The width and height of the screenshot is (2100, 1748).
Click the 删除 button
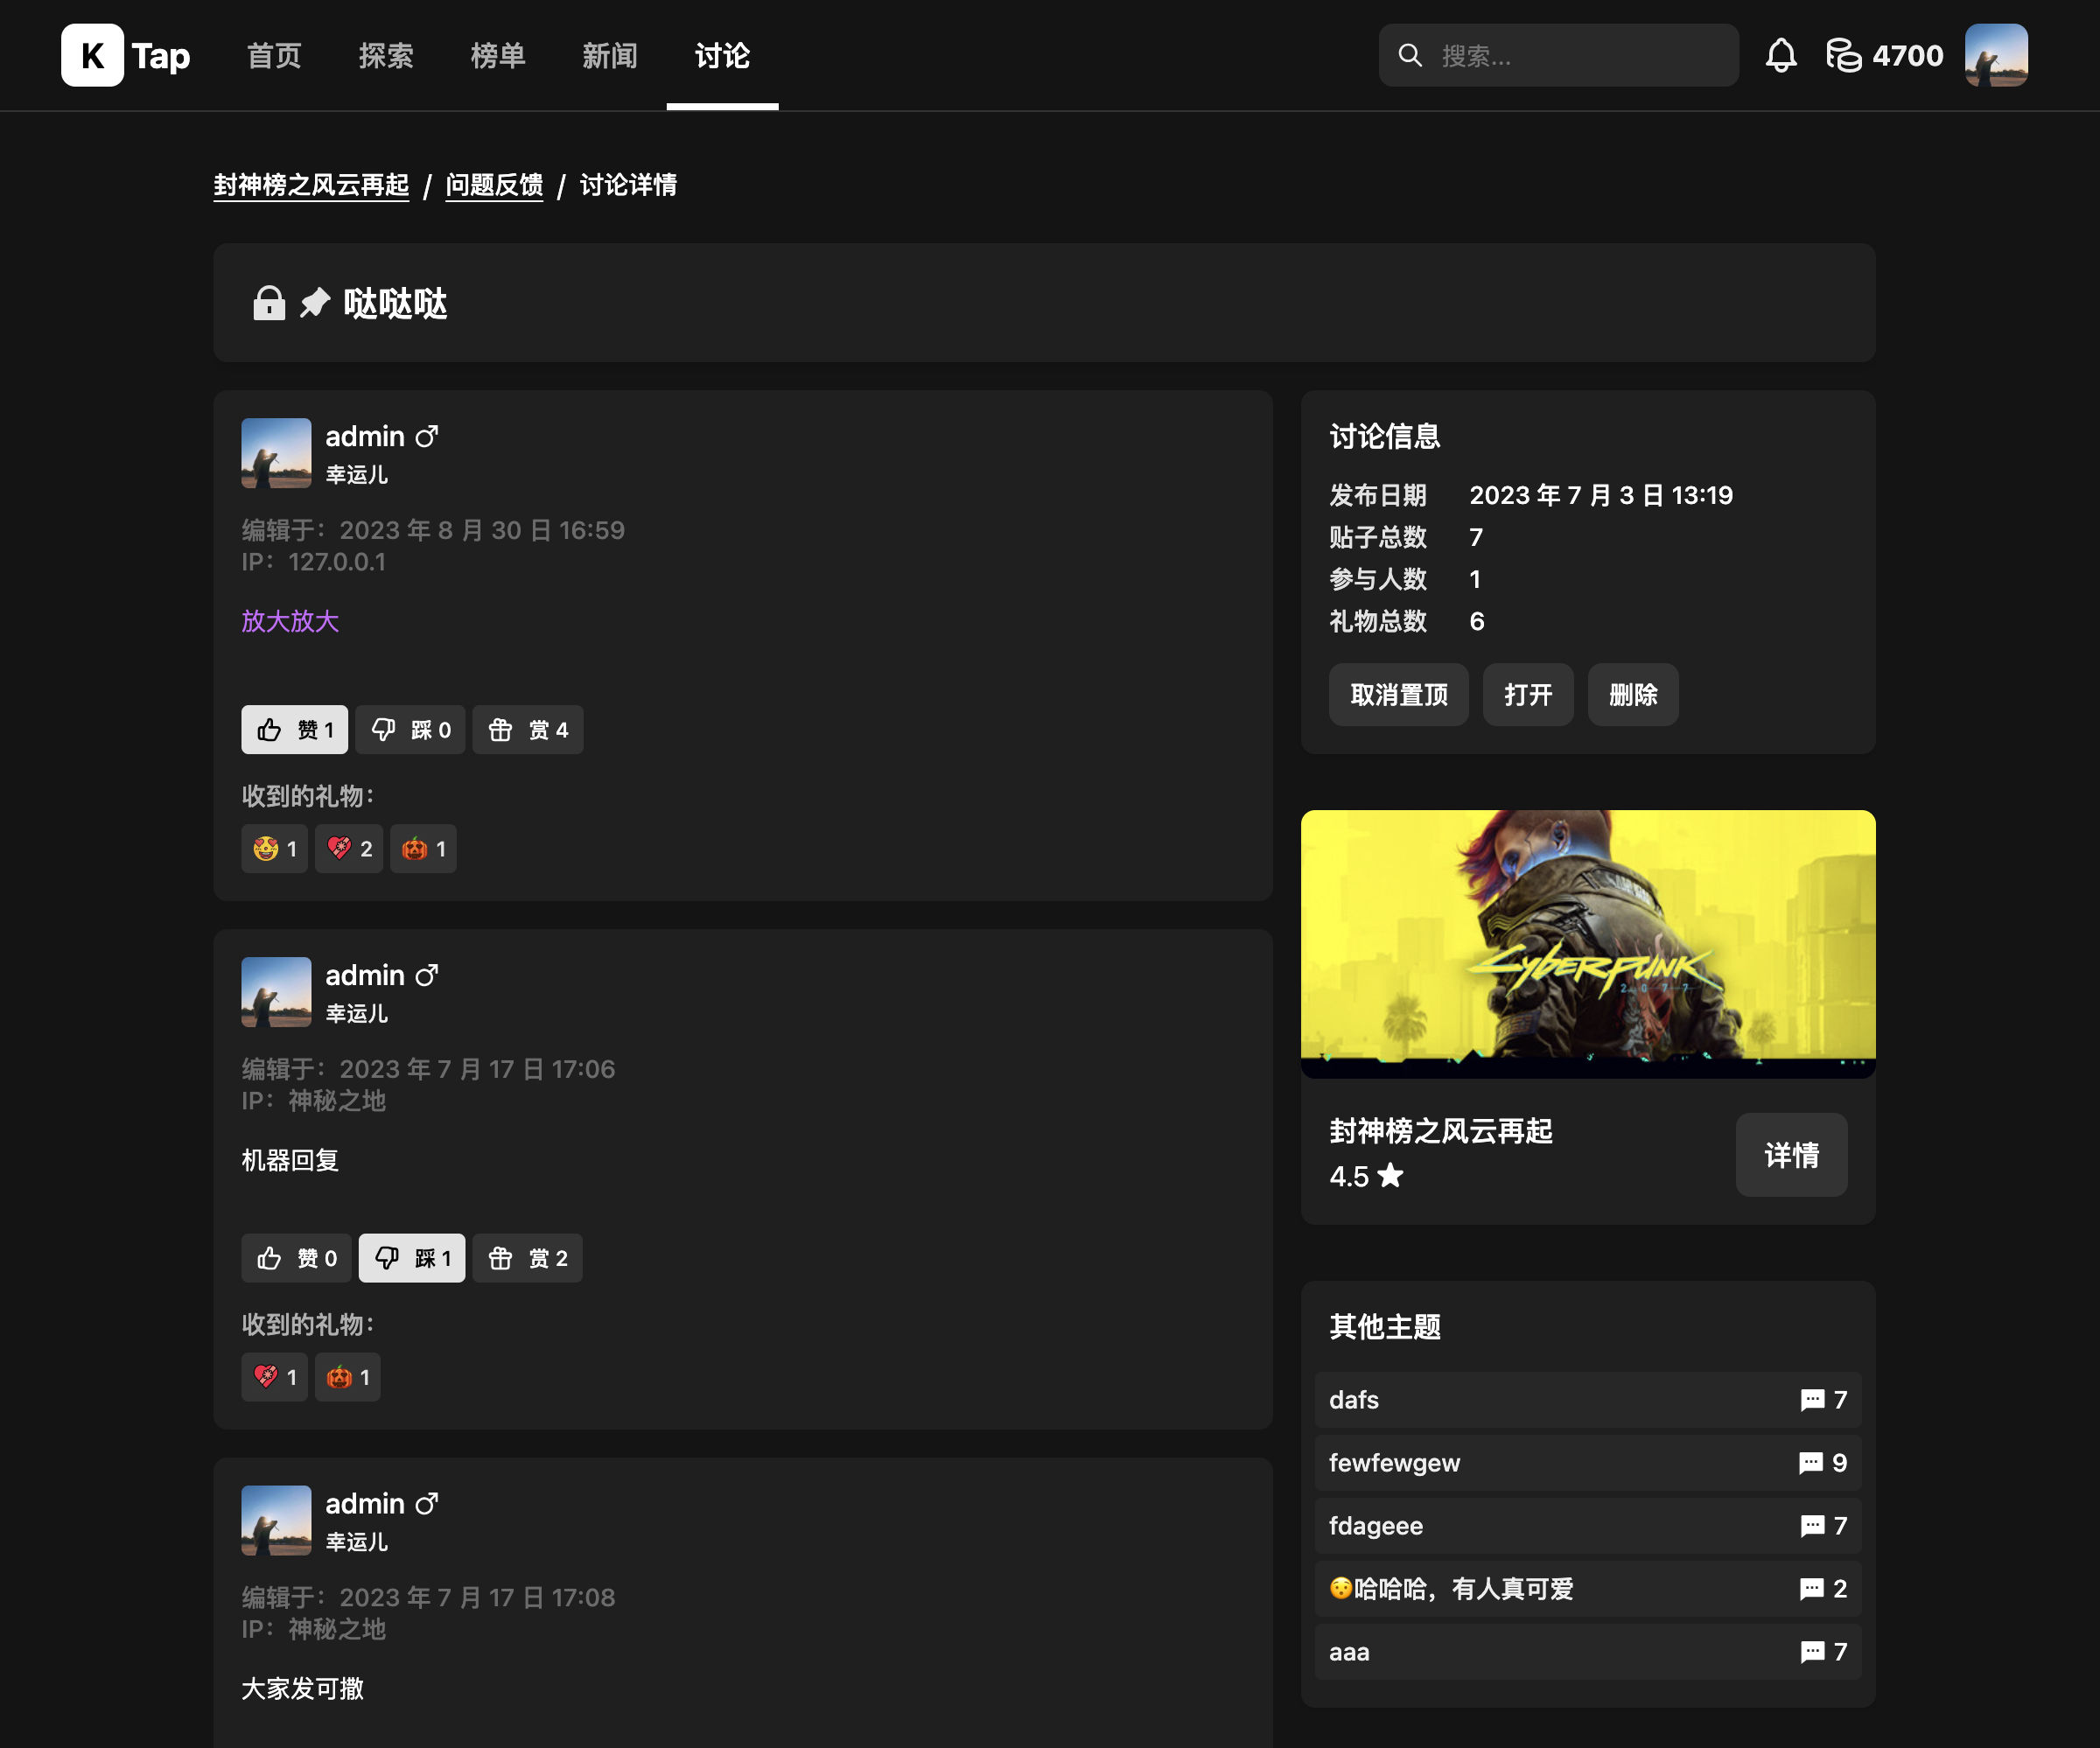[x=1632, y=695]
